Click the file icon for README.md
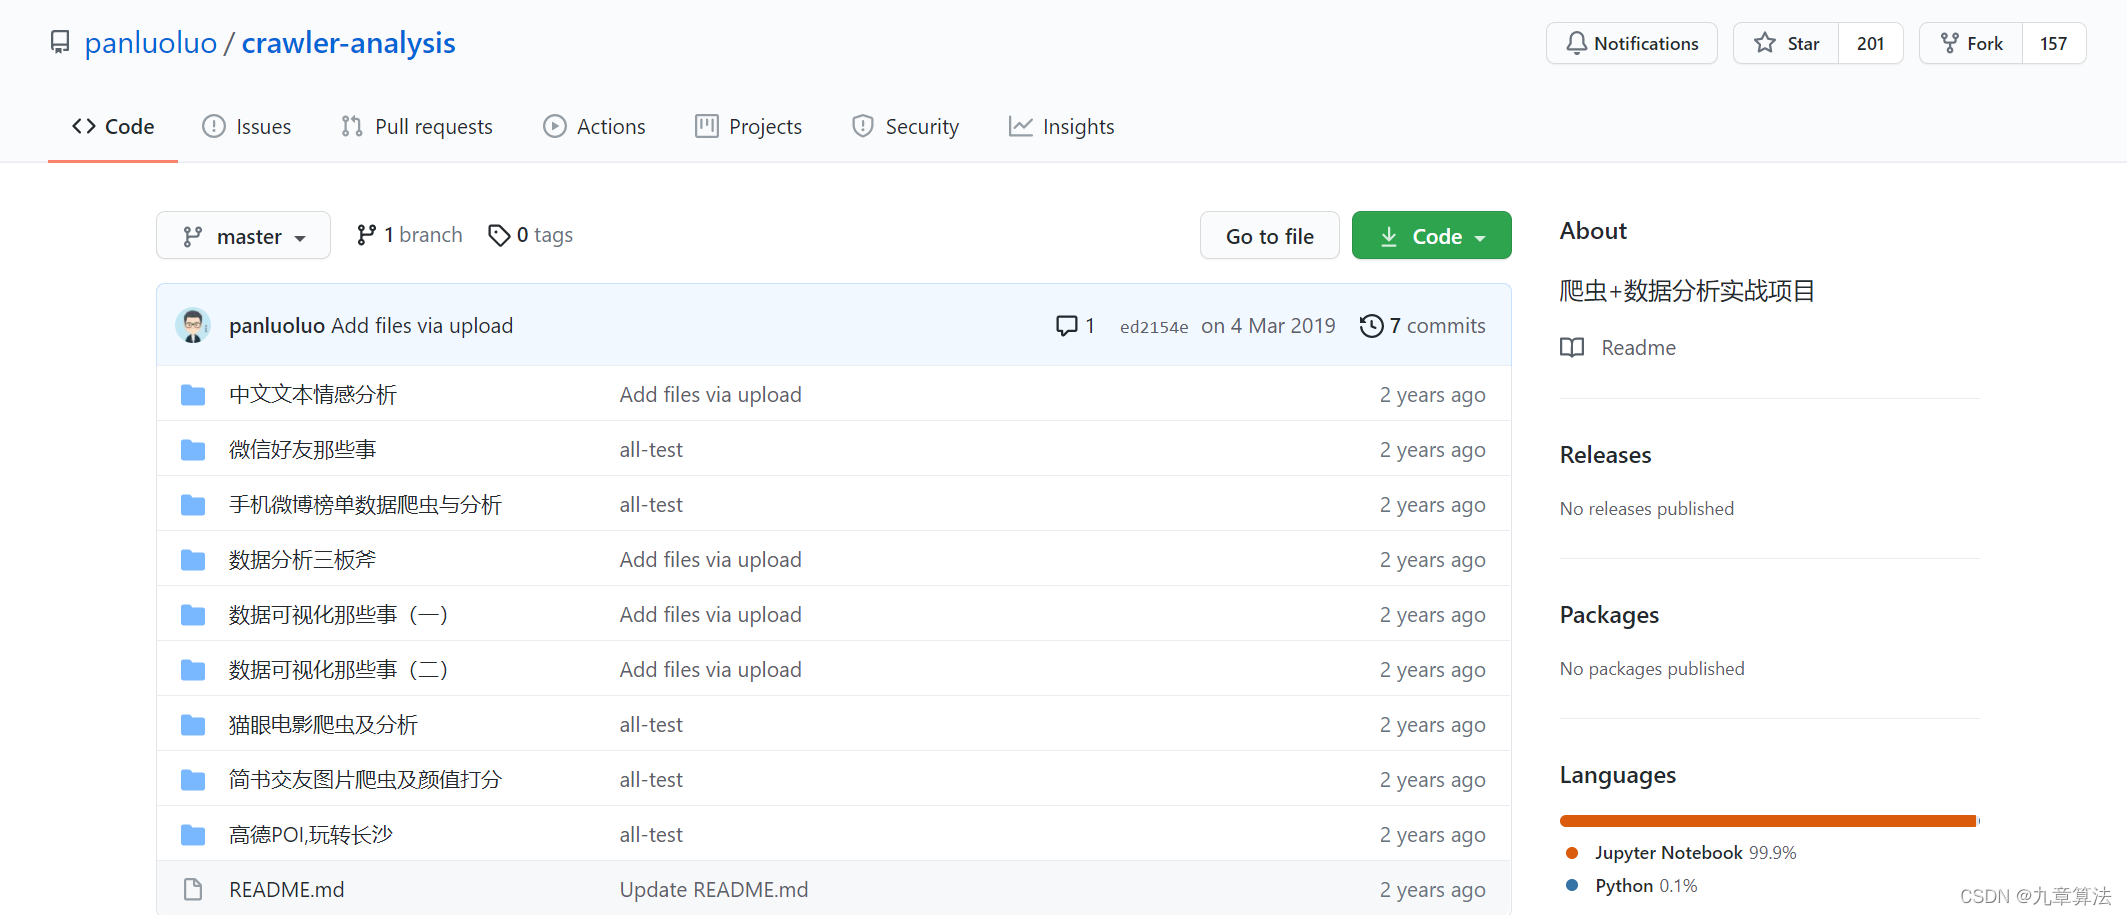 pos(193,890)
